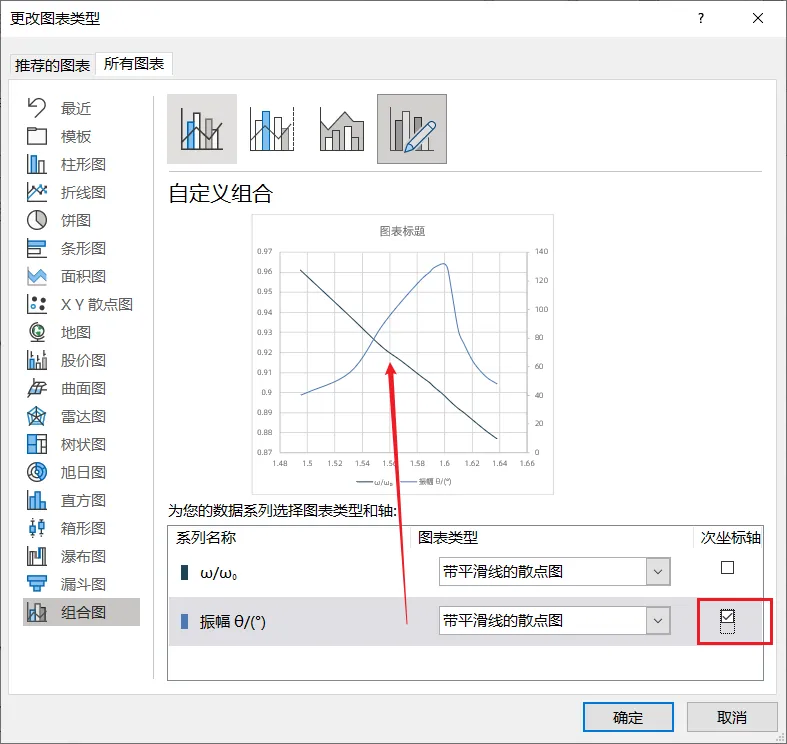Uncheck secondary axis for 振幅 θ/(°) series

pos(727,615)
